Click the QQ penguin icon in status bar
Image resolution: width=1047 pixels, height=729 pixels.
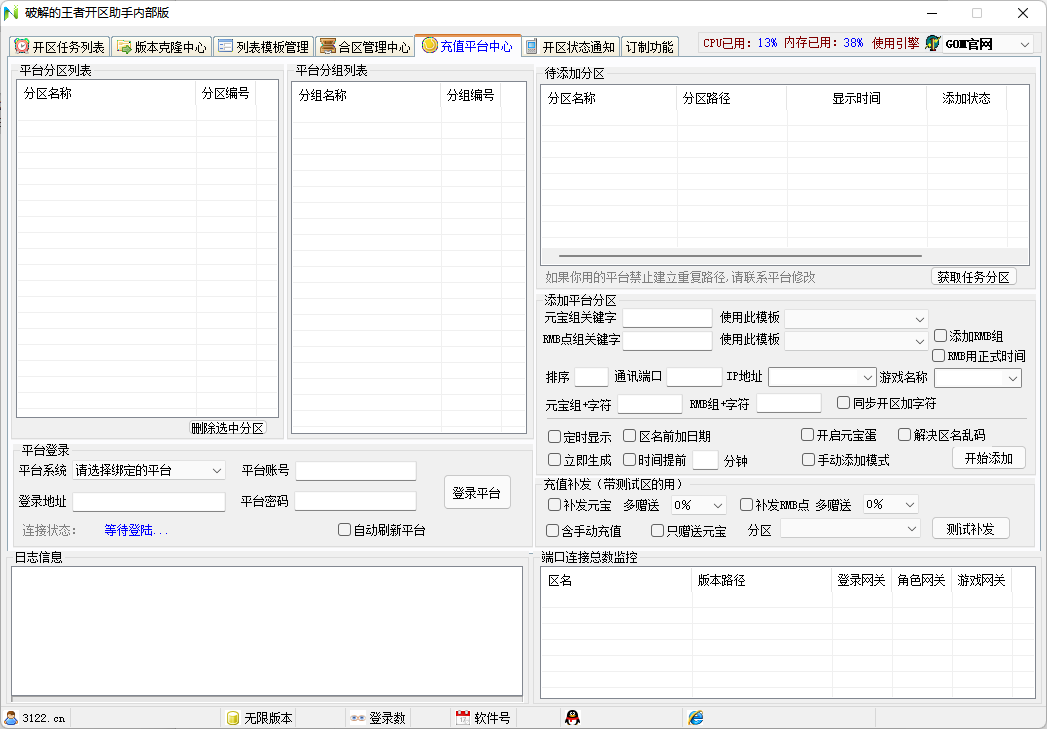[572, 718]
